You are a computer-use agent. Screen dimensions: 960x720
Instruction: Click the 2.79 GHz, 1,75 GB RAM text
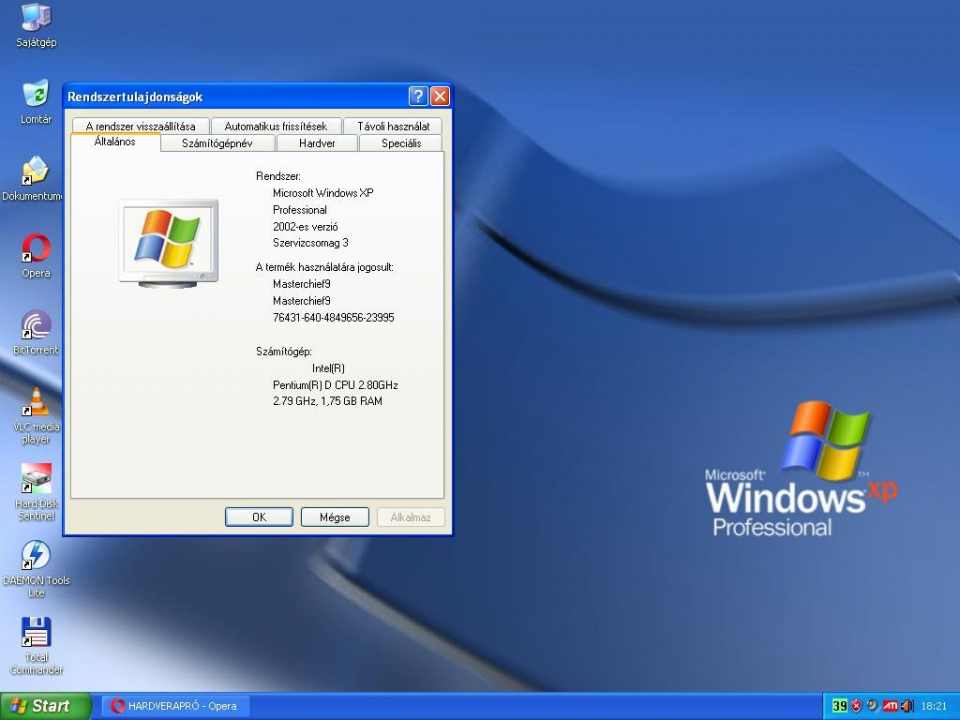328,401
